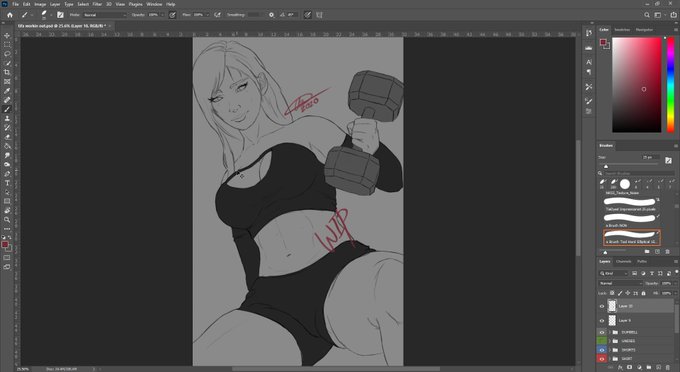Open the Brush Preset picker arrow
Viewport: 680px width, 372px height.
click(x=51, y=15)
